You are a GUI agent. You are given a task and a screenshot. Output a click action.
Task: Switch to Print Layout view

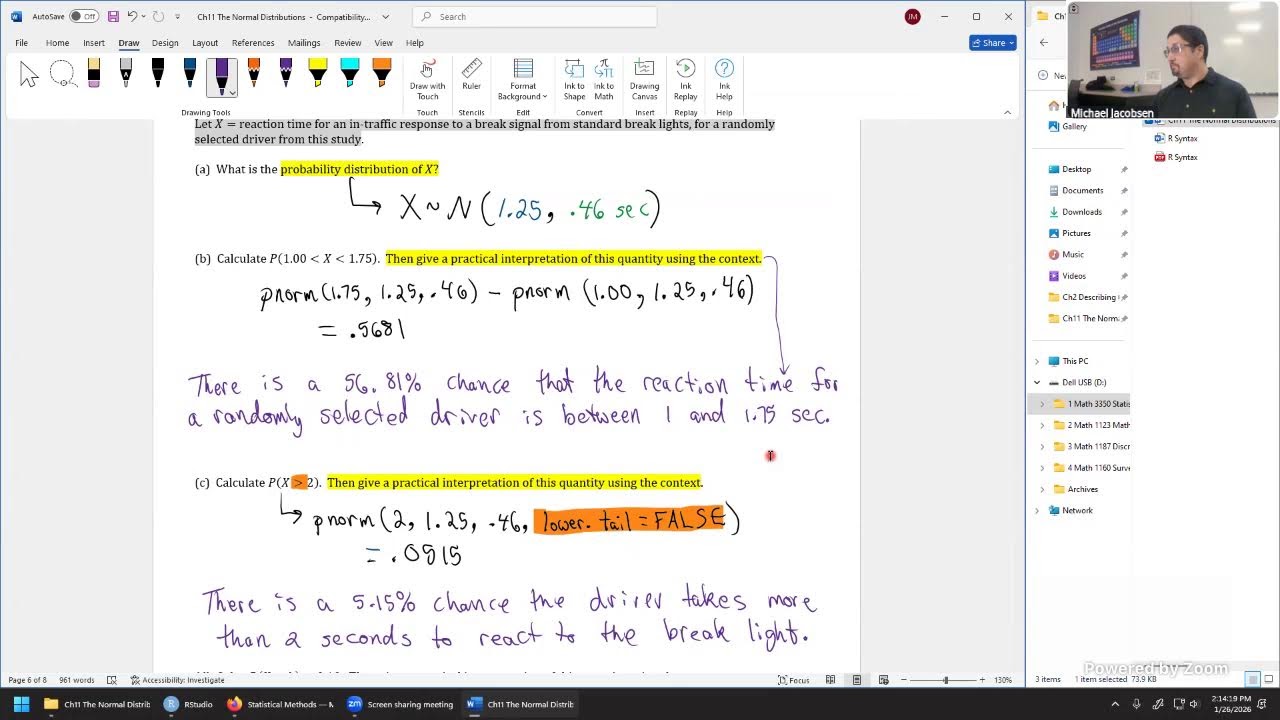pos(857,680)
